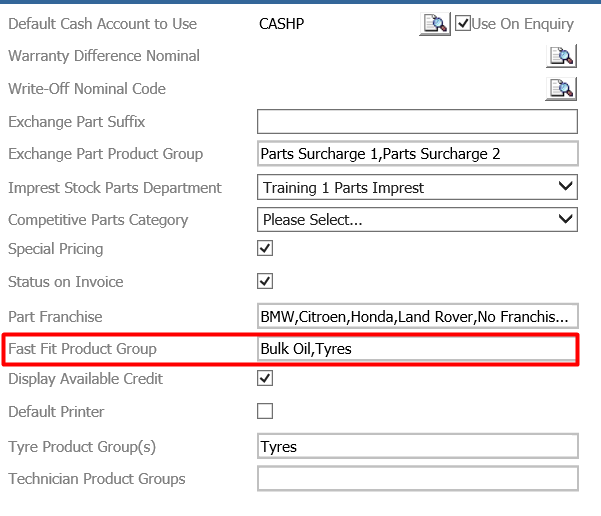
Task: Click the Imprest Stock Parts Department label
Action: [x=115, y=188]
